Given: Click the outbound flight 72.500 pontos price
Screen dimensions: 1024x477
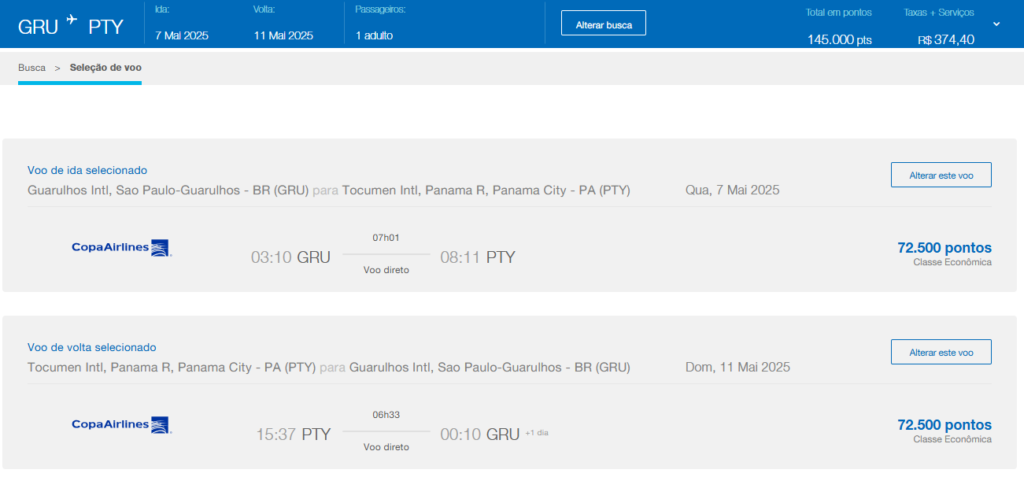Looking at the screenshot, I should coord(944,247).
